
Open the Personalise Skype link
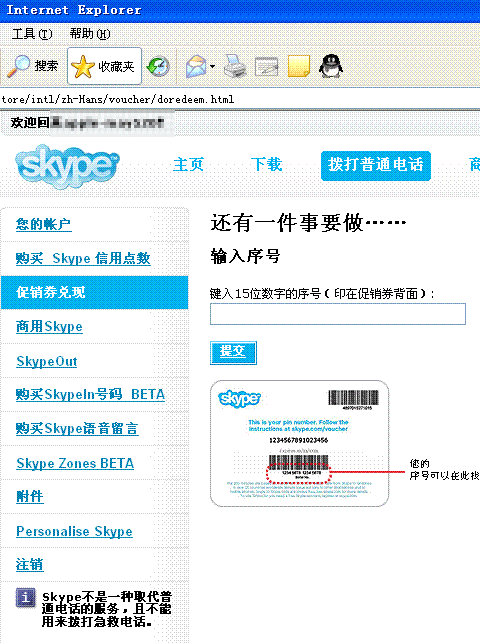[74, 531]
